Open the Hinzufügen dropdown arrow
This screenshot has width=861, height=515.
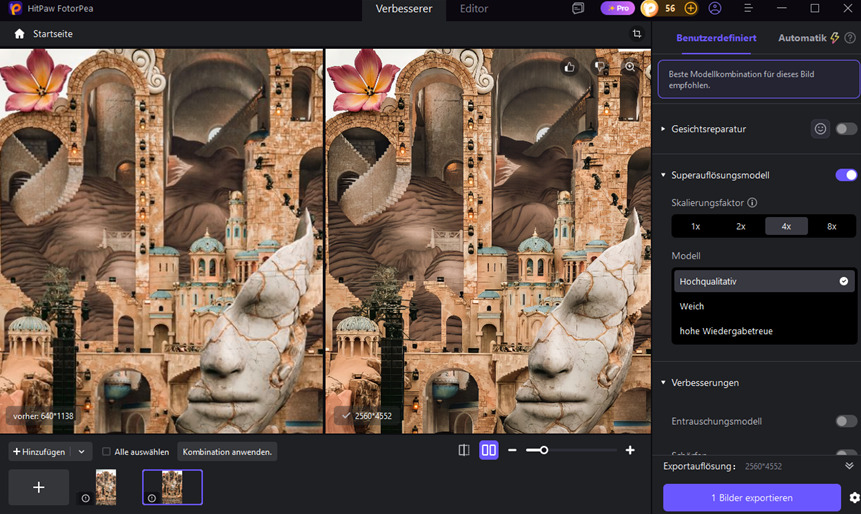pos(82,452)
